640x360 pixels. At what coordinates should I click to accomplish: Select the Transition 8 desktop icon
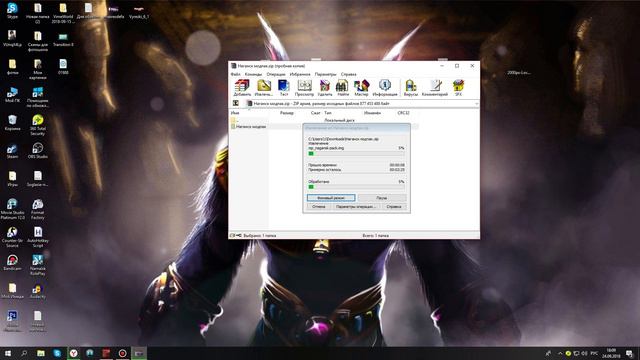tap(63, 38)
